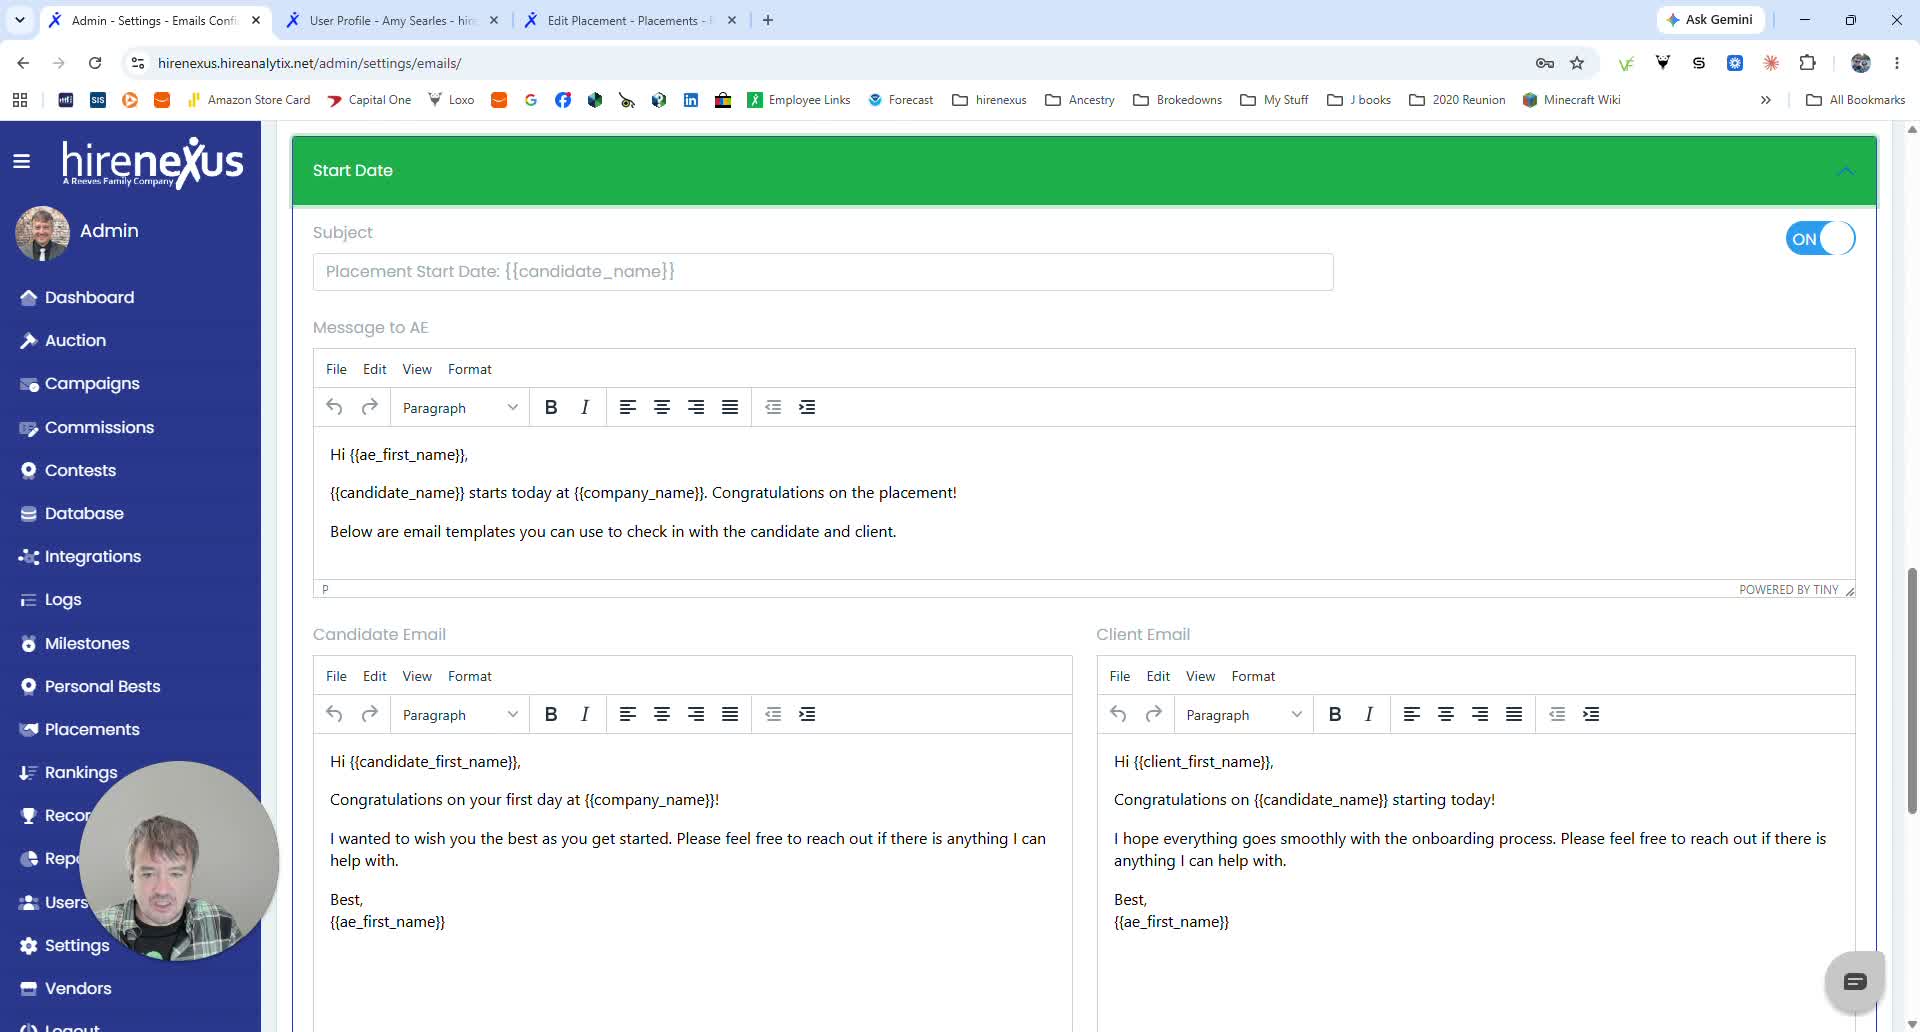Open browser tab search dropdown
The image size is (1920, 1032).
20,20
